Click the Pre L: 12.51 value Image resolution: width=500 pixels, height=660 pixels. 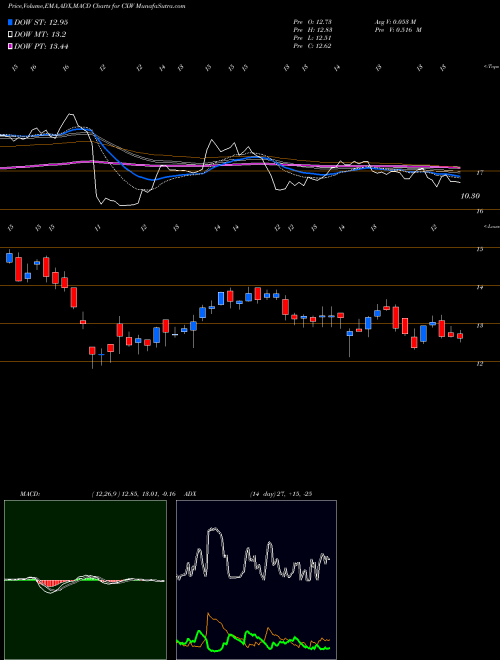coord(312,38)
